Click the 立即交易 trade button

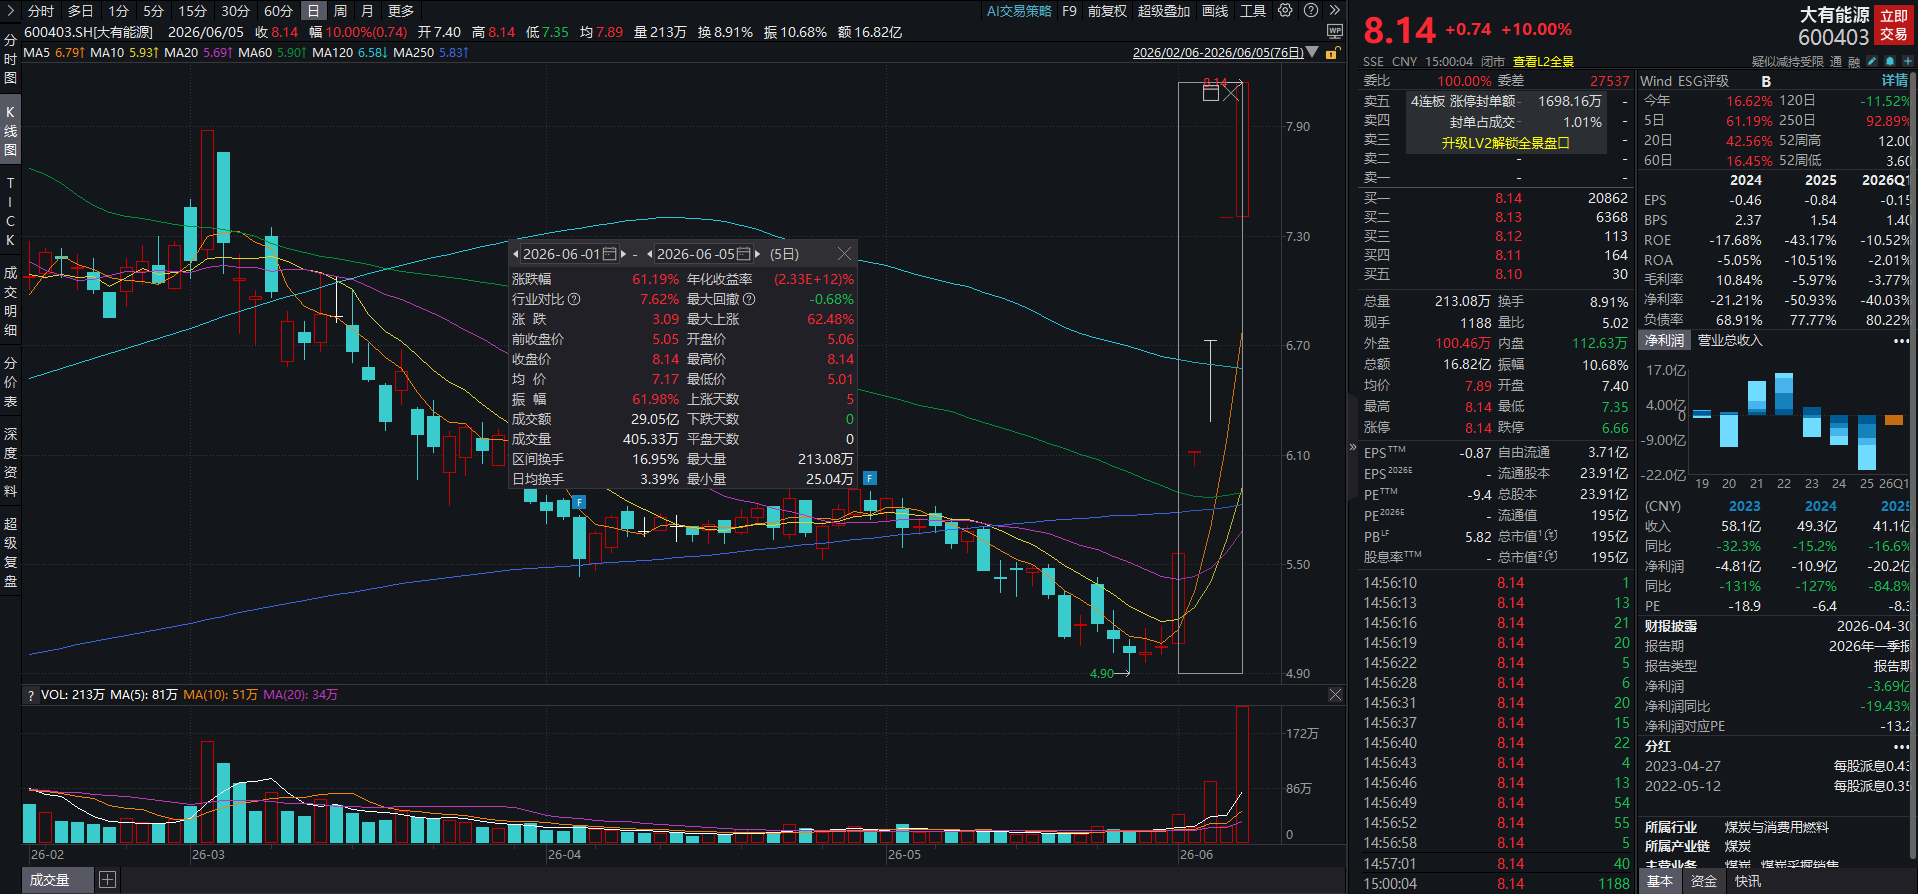[1894, 25]
